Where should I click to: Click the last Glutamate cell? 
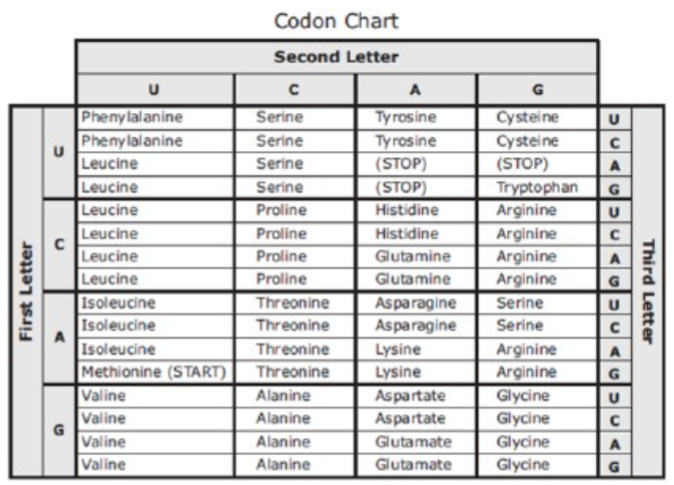[x=416, y=464]
